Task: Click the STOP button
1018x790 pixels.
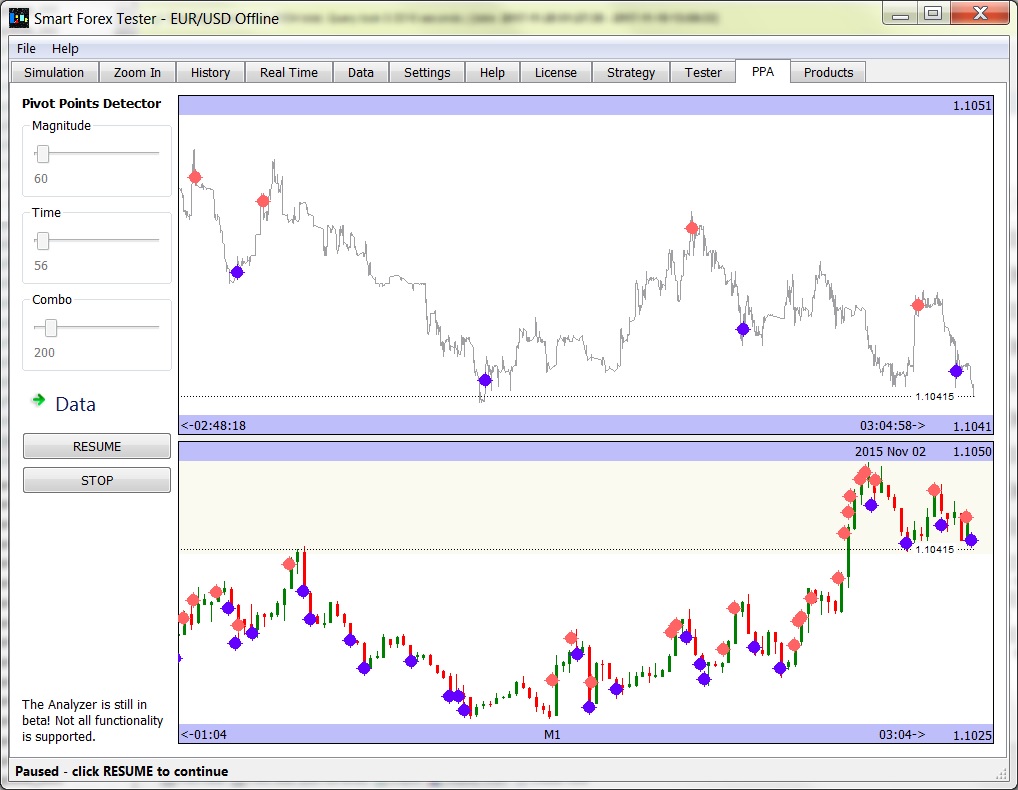Action: point(97,480)
